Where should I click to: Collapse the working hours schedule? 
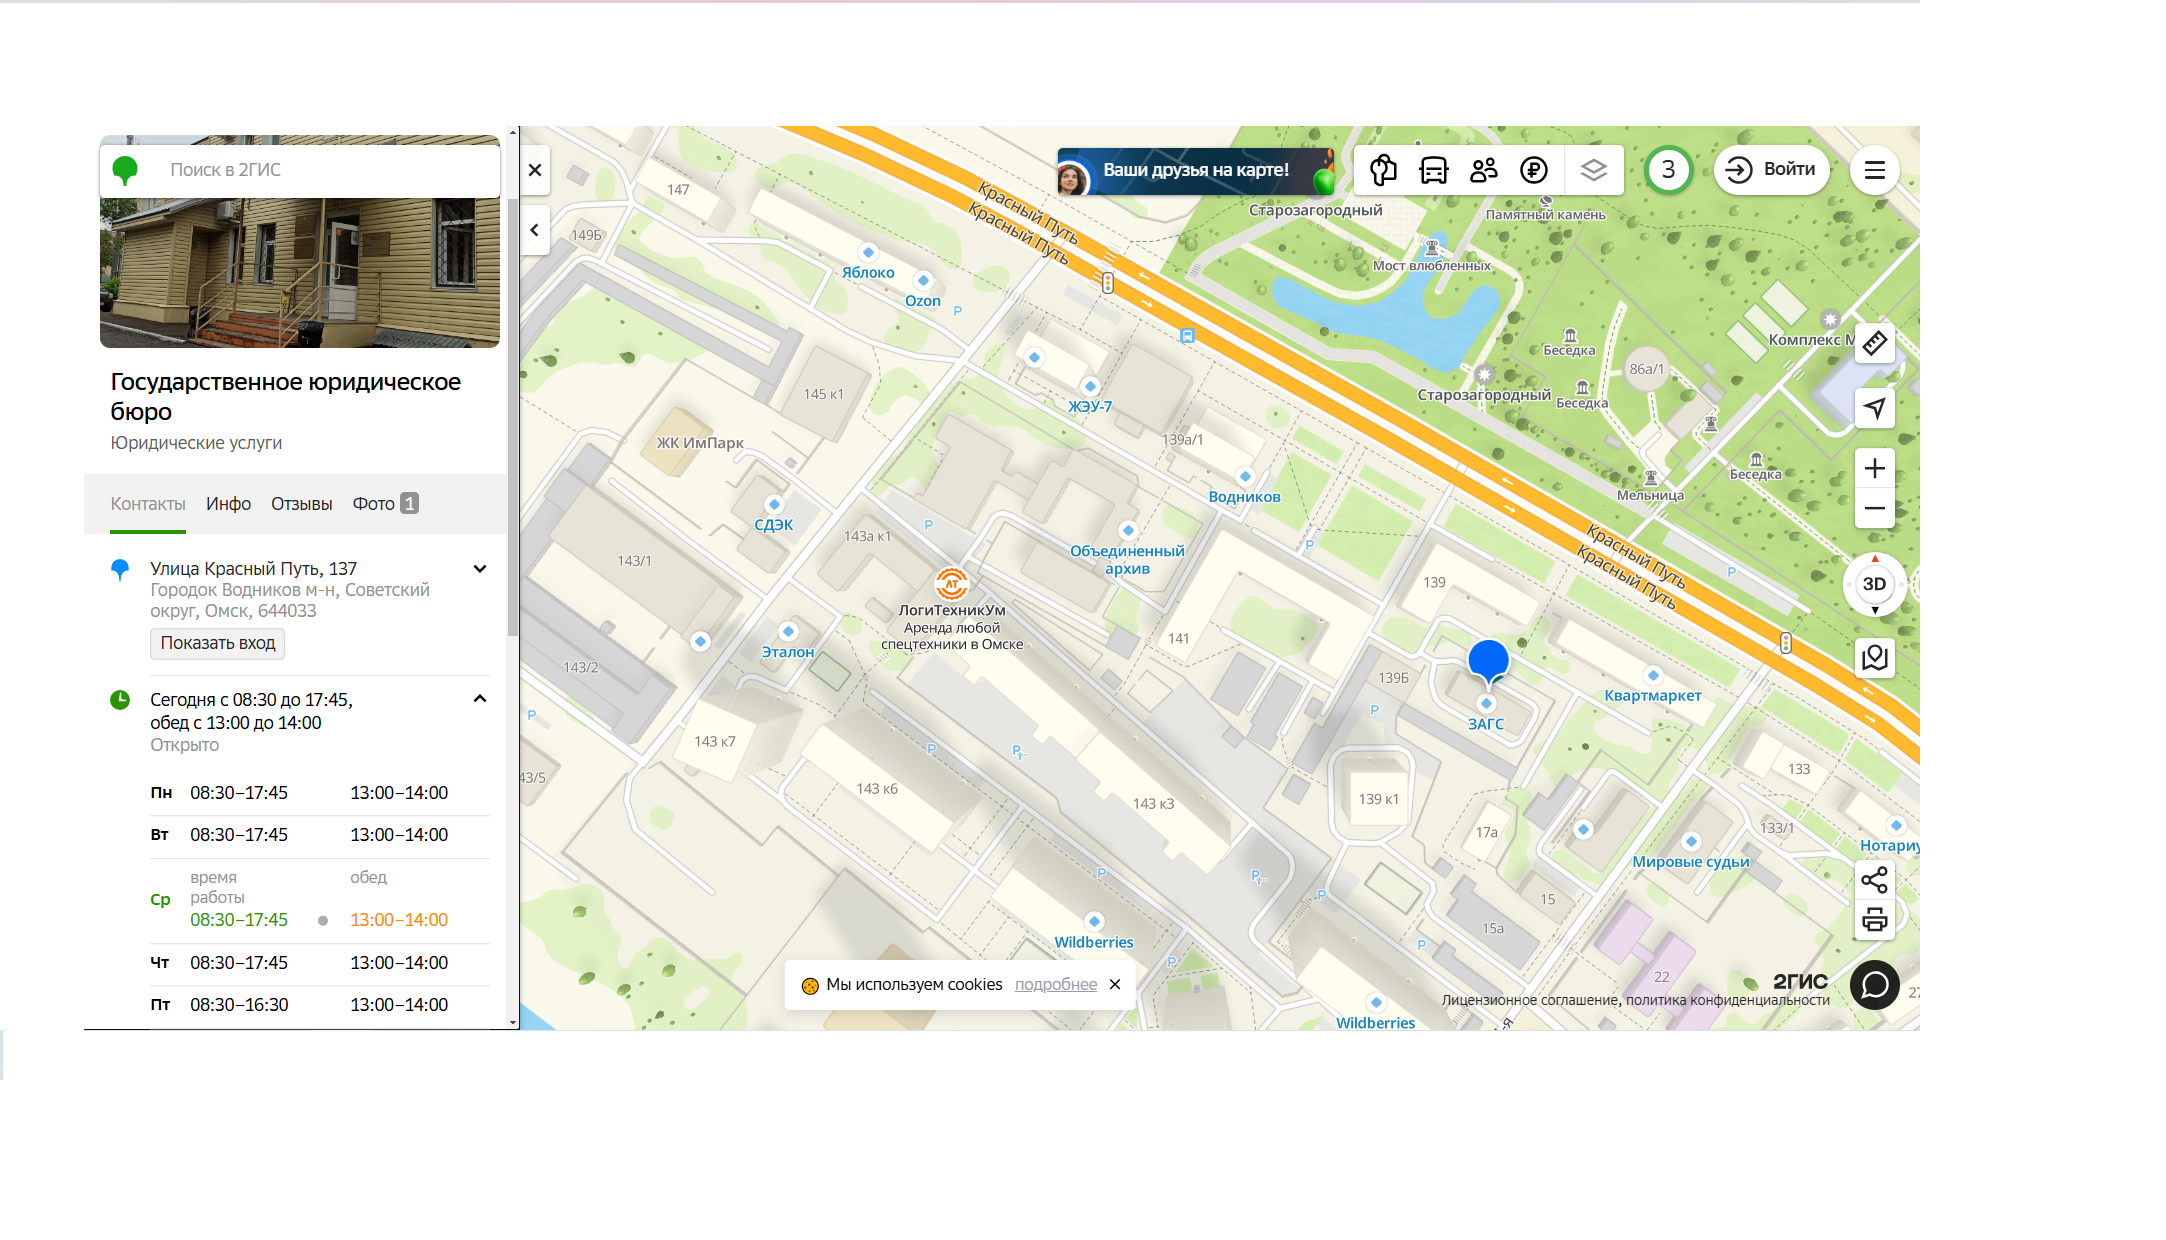point(480,699)
